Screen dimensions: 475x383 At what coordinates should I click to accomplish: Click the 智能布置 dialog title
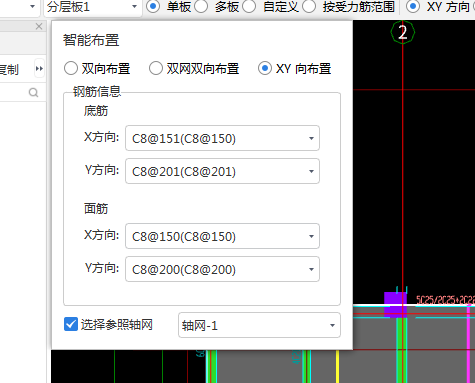pyautogui.click(x=91, y=40)
